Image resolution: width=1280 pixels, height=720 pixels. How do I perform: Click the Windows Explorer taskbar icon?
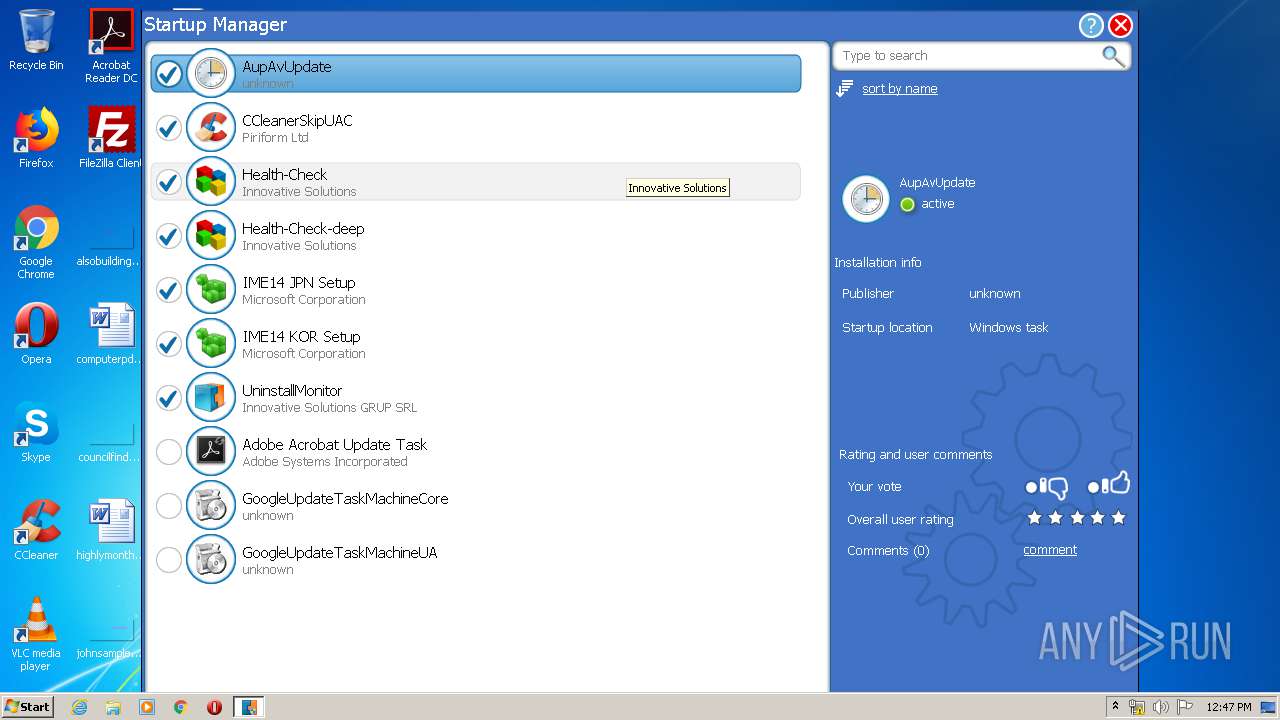113,707
